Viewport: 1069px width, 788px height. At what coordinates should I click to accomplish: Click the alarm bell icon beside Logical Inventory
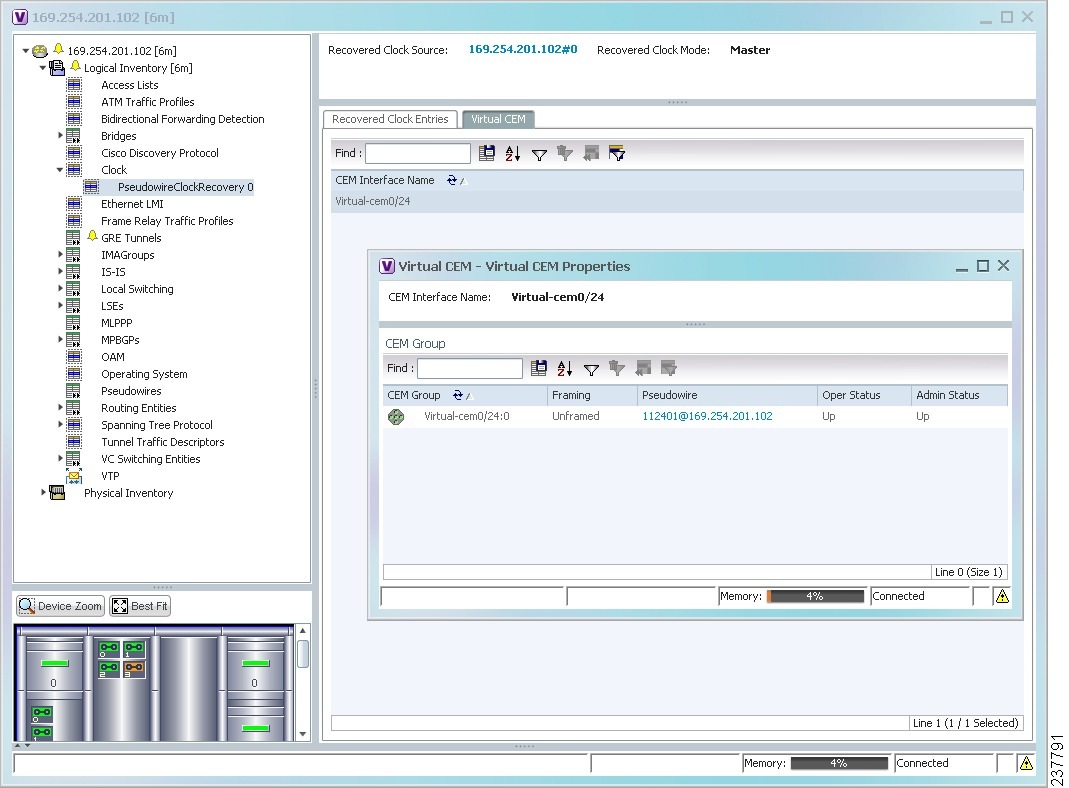[76, 66]
